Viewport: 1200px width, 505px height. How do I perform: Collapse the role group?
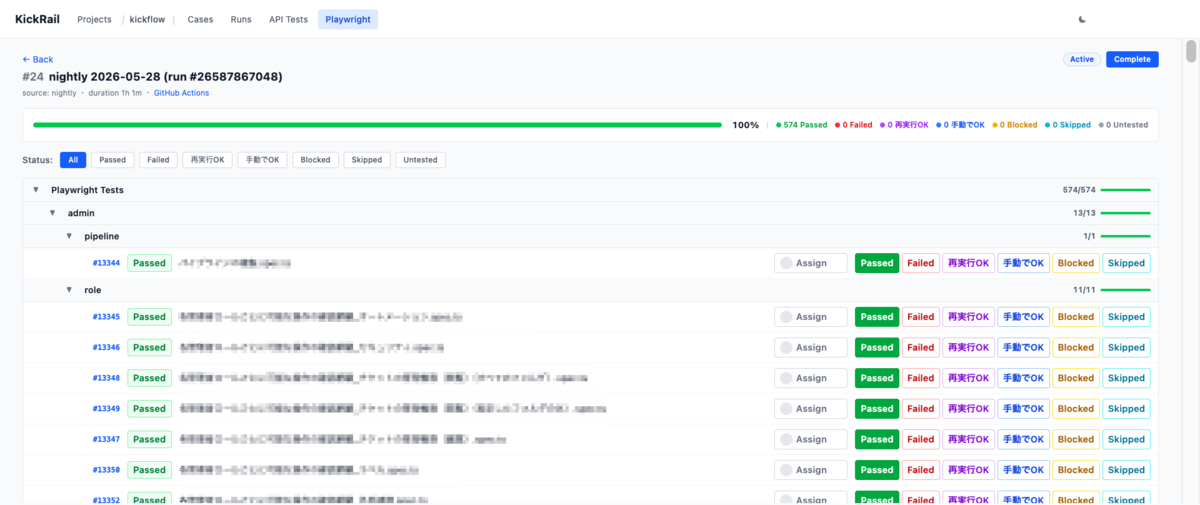tap(70, 290)
